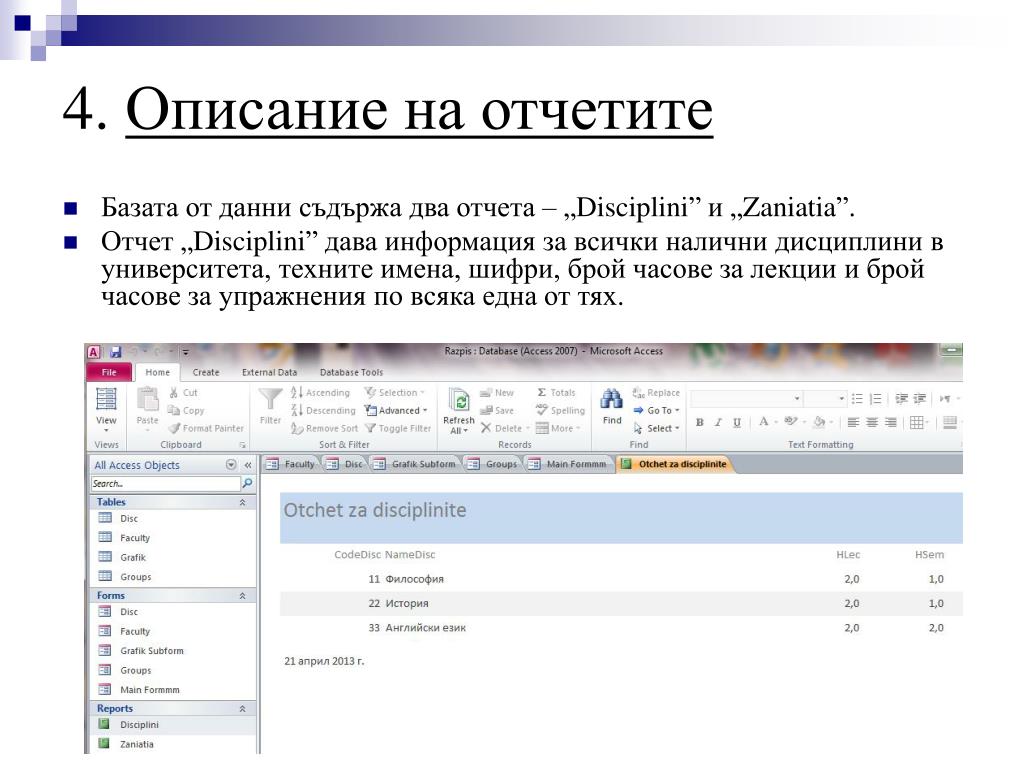Click the navigation pane Search box
Screen dimensions: 1024x768
click(x=164, y=482)
